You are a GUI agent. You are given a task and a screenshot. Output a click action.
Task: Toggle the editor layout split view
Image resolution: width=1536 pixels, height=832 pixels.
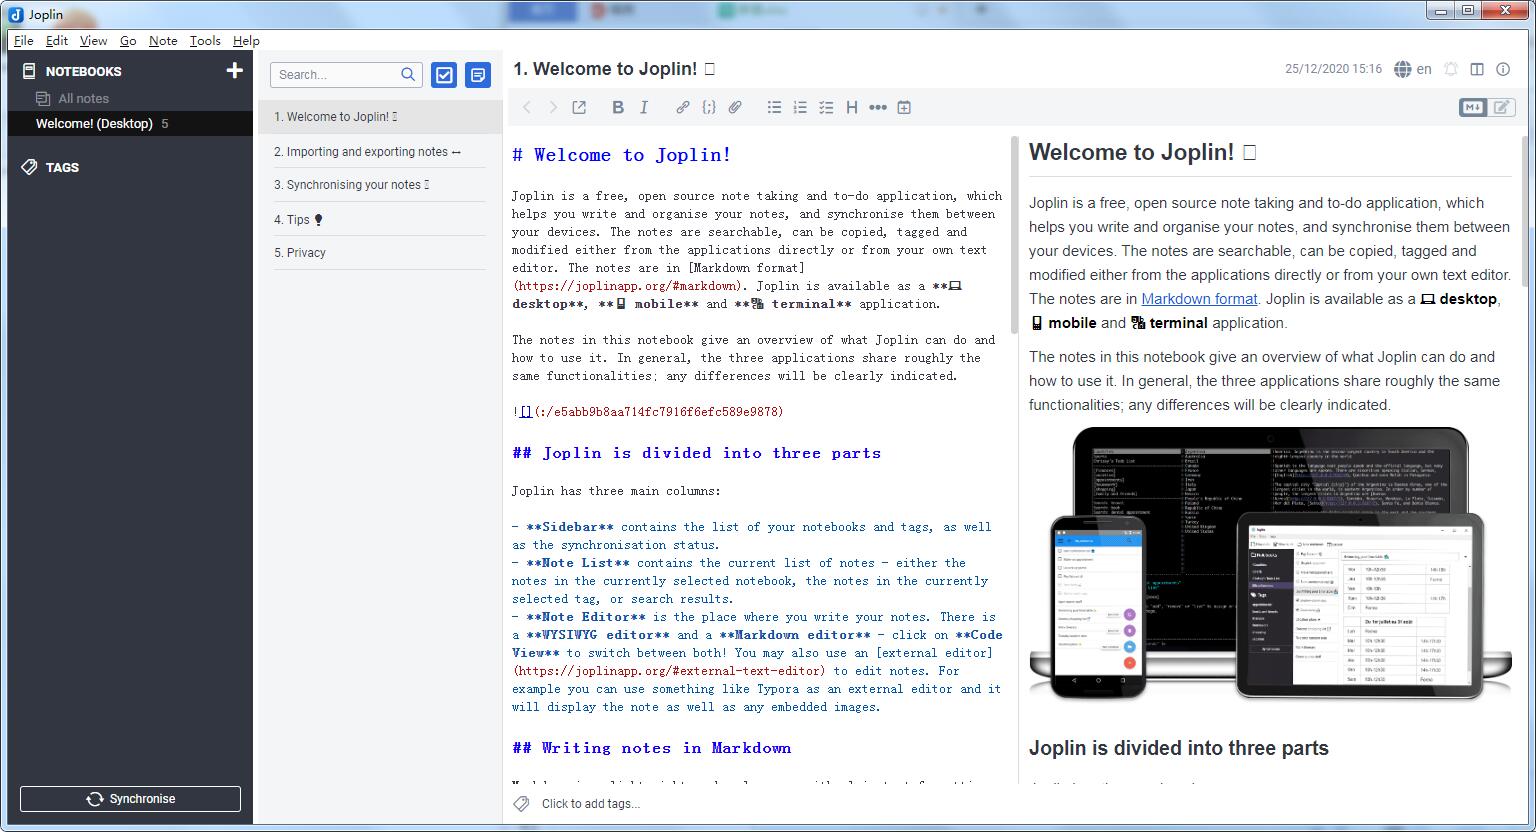pyautogui.click(x=1477, y=69)
